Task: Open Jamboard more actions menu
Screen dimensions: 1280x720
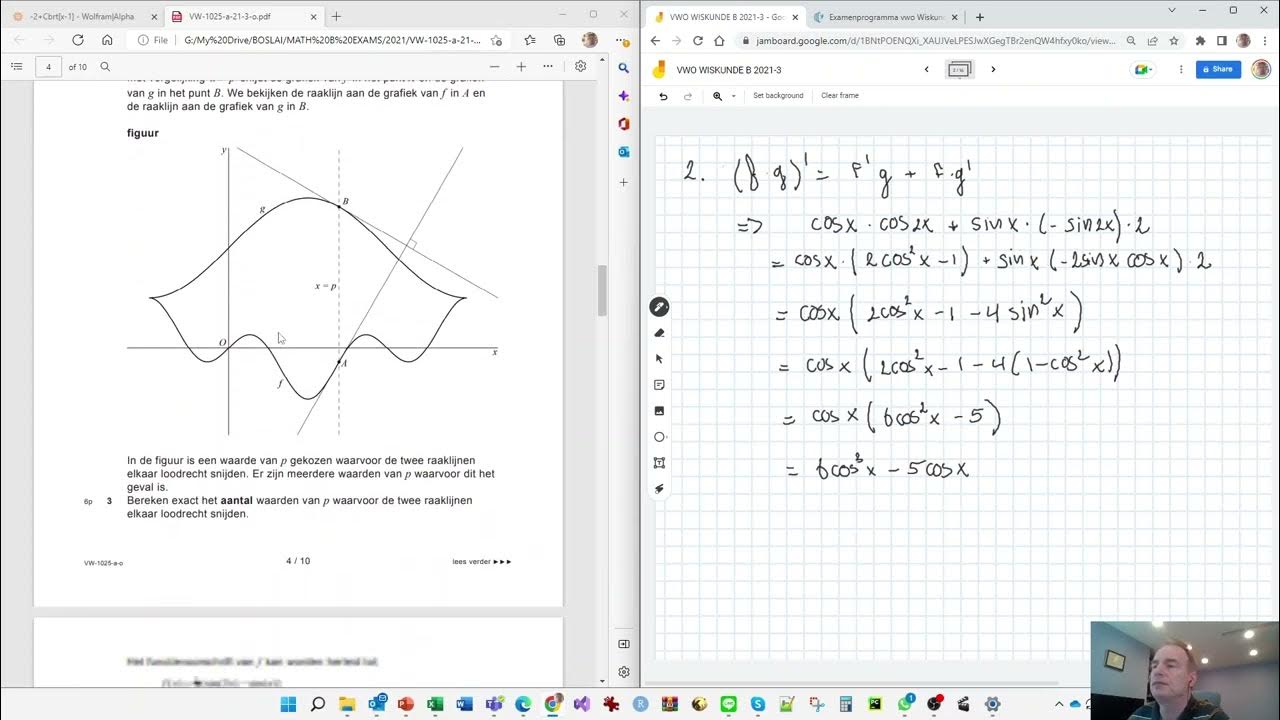Action: point(1181,70)
